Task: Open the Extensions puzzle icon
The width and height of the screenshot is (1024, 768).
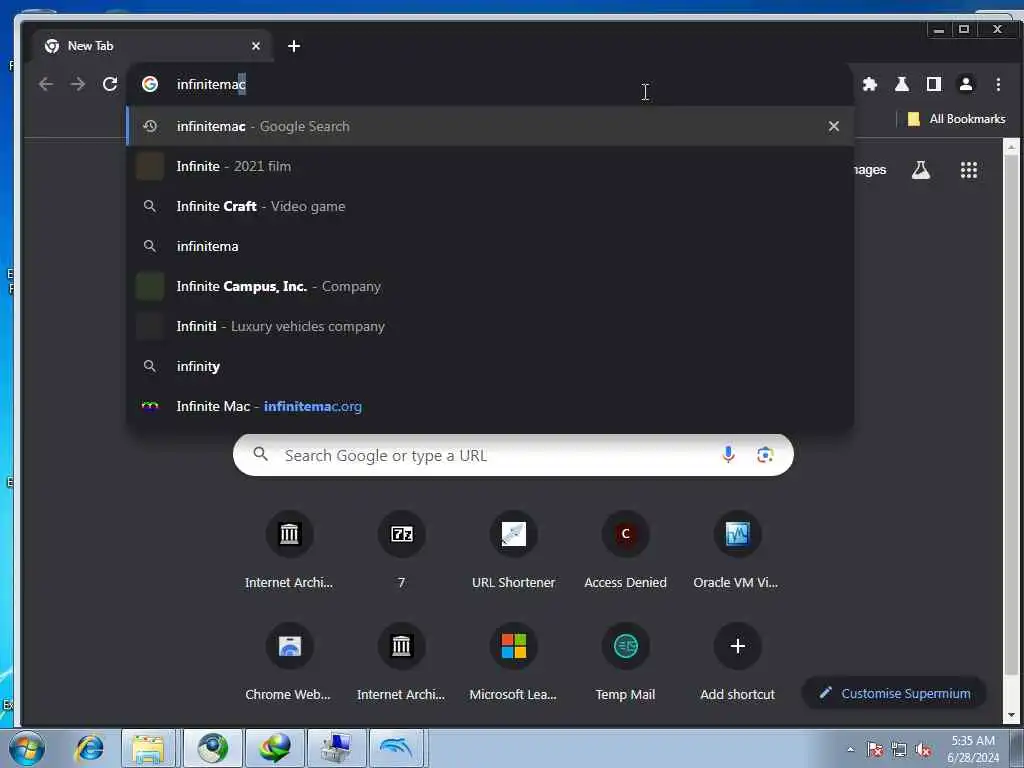Action: (869, 84)
